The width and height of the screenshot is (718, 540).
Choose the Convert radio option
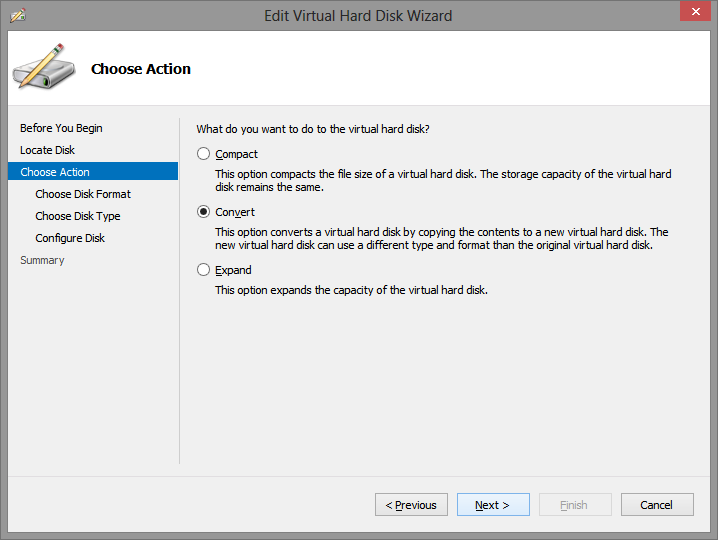[x=204, y=212]
